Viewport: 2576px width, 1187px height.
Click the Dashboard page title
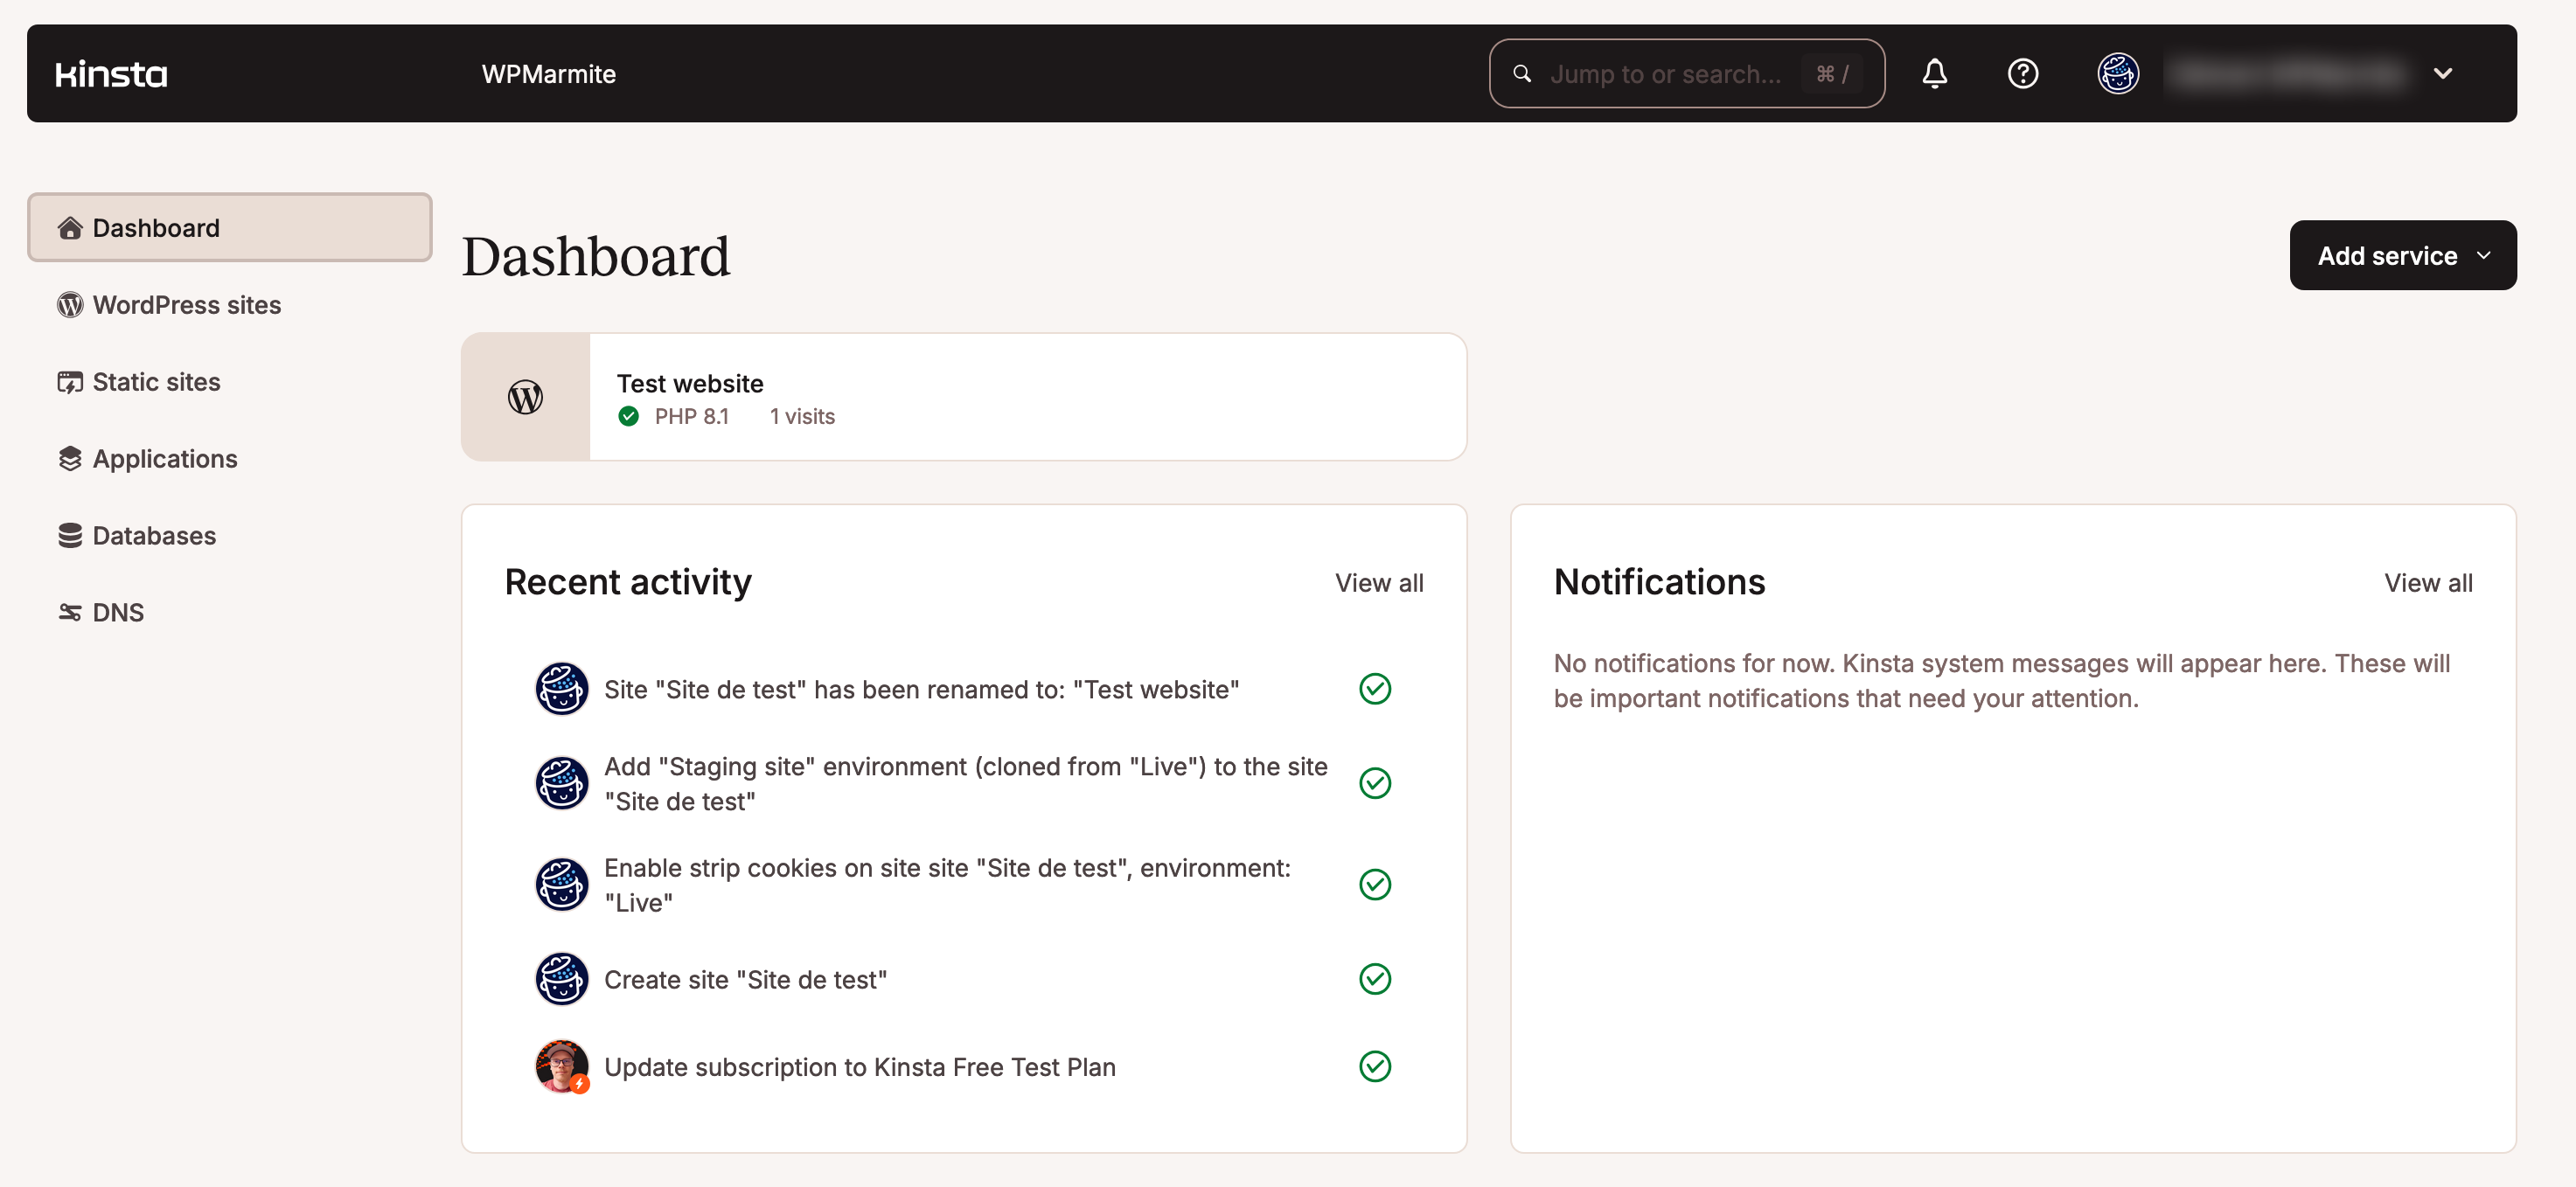[x=596, y=256]
